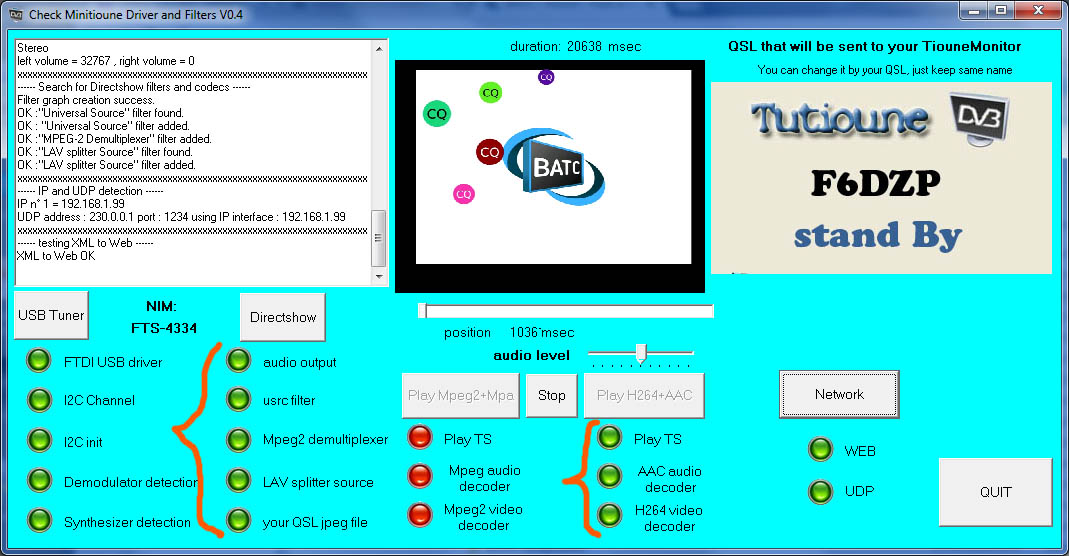Click log line 'Filter graph creation success.'
This screenshot has width=1069, height=556.
pos(86,100)
